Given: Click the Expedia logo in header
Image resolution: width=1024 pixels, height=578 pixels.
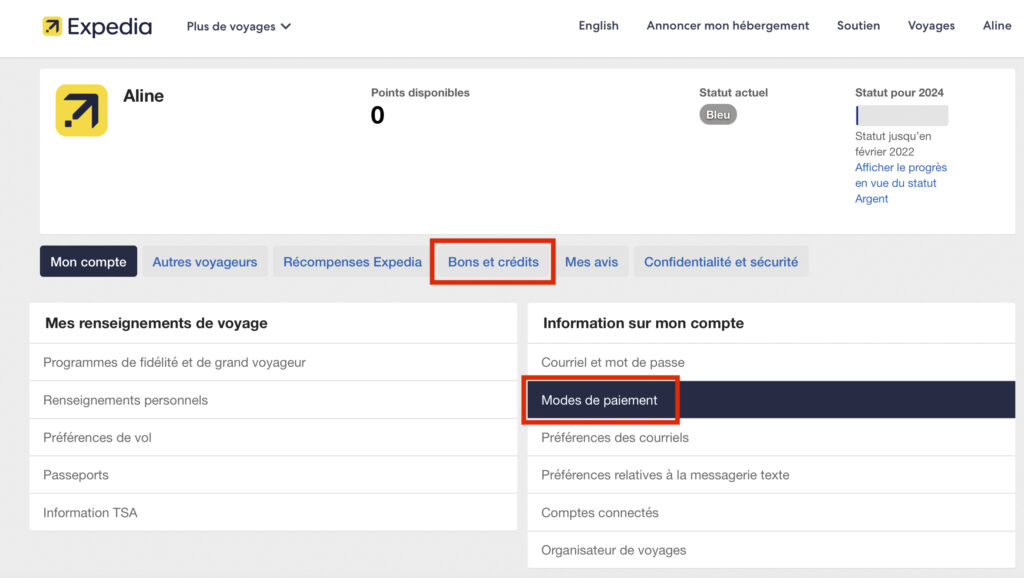Looking at the screenshot, I should coord(97,26).
